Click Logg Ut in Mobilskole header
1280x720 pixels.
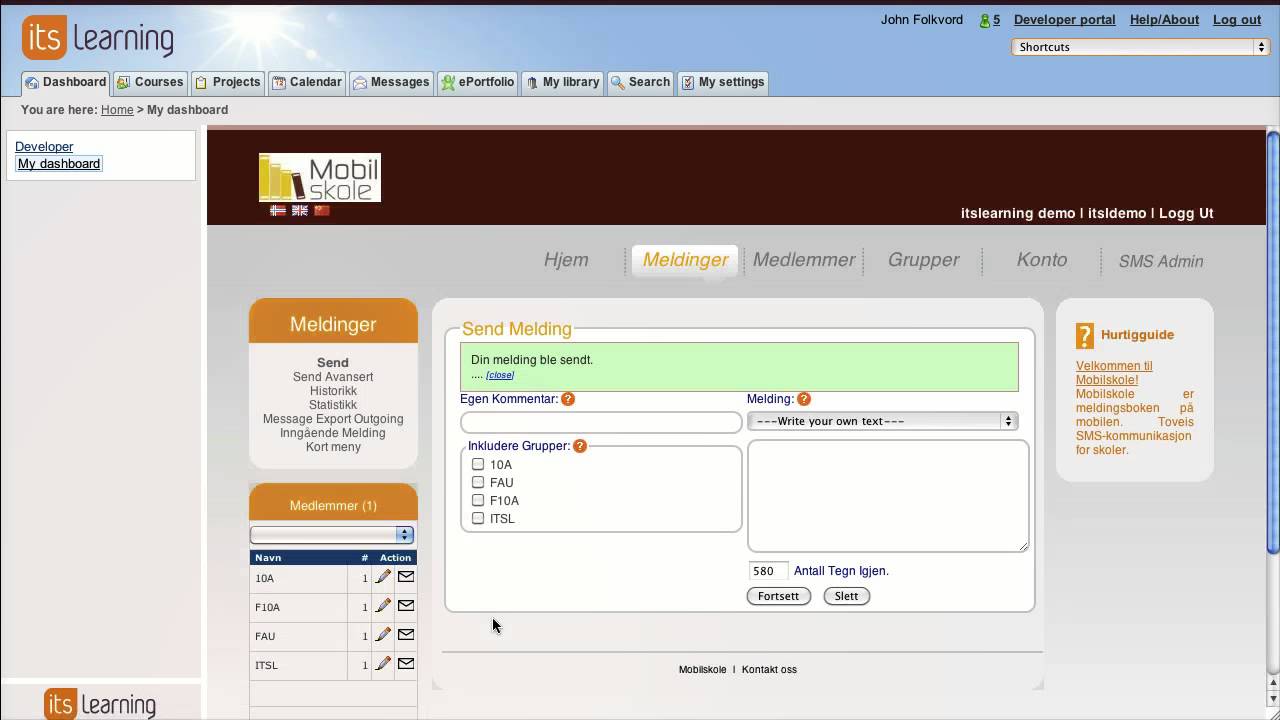(1186, 213)
